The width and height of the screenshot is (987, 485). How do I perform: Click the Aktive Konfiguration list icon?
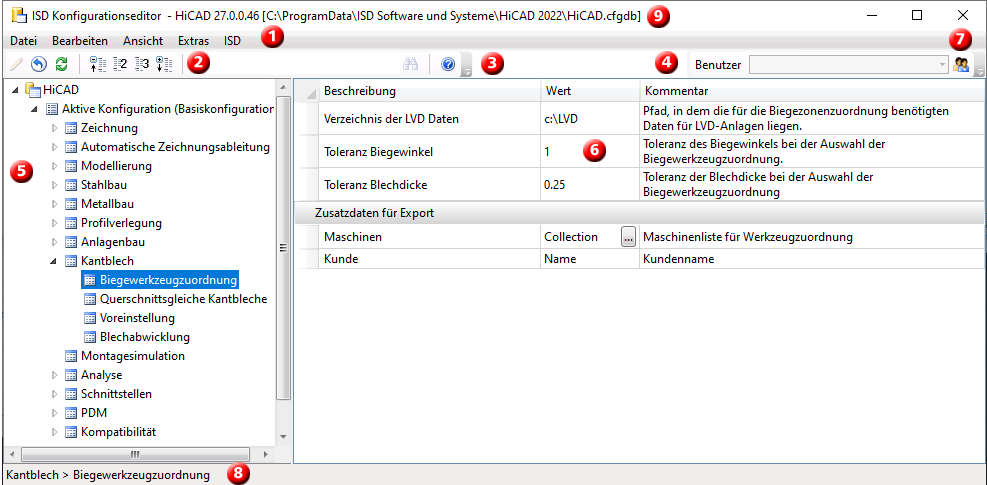point(52,109)
